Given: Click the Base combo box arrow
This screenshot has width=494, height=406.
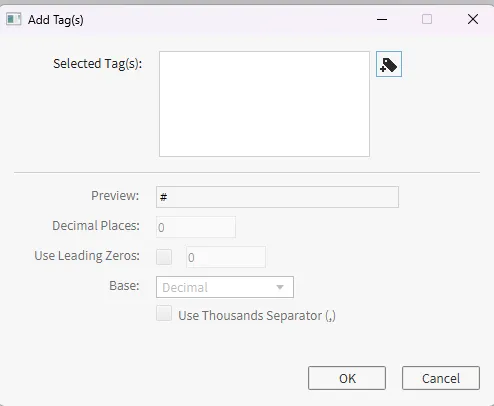Looking at the screenshot, I should [x=280, y=287].
